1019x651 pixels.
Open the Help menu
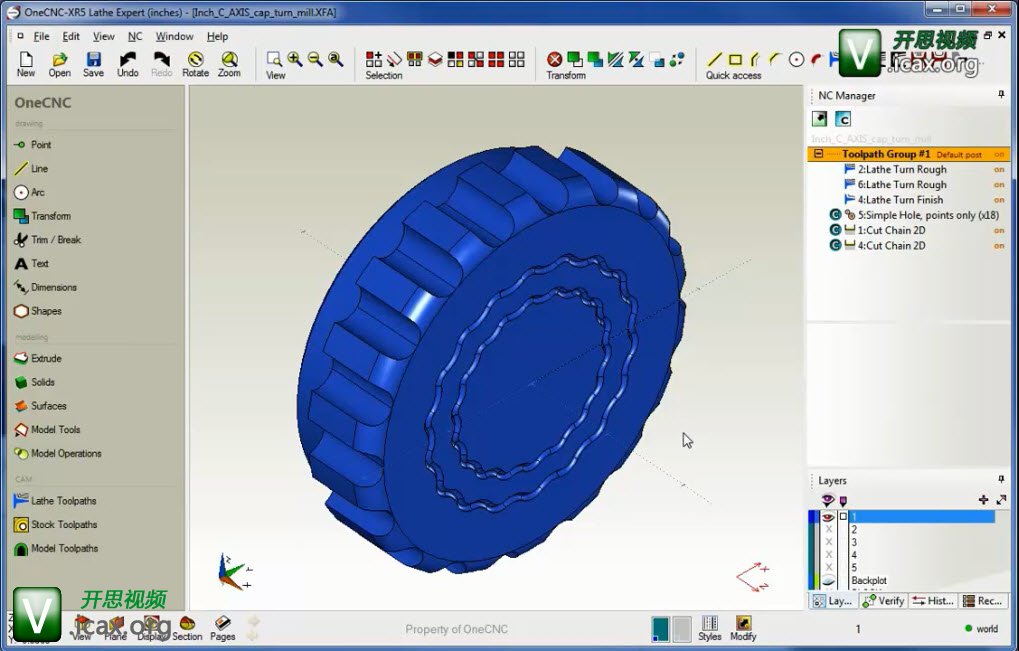point(217,36)
